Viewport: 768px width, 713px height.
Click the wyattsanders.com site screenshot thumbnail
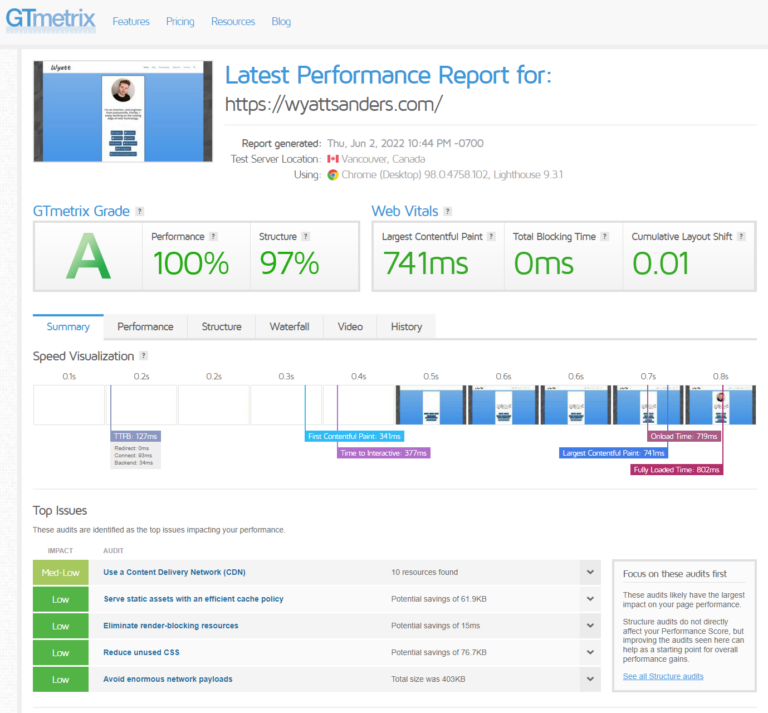coord(123,111)
